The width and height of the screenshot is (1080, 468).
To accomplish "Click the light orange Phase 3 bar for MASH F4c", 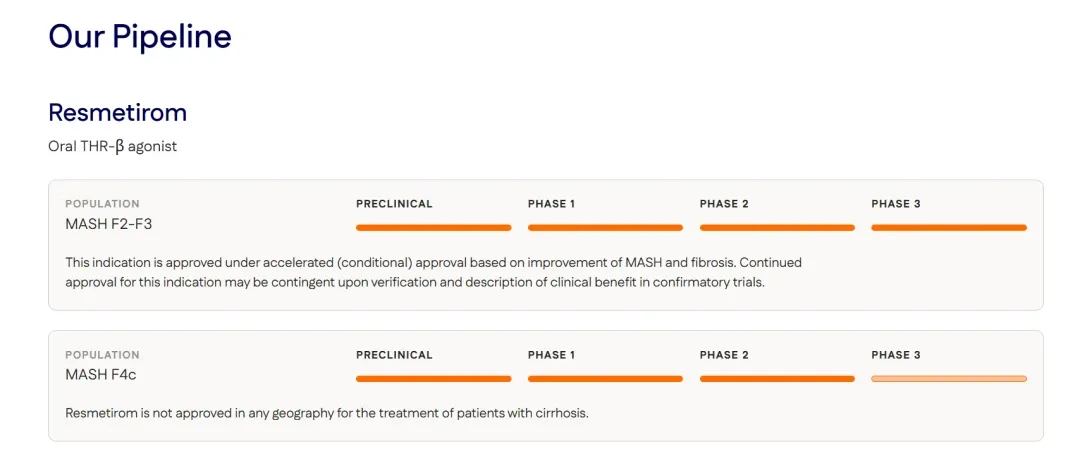I will click(x=948, y=378).
